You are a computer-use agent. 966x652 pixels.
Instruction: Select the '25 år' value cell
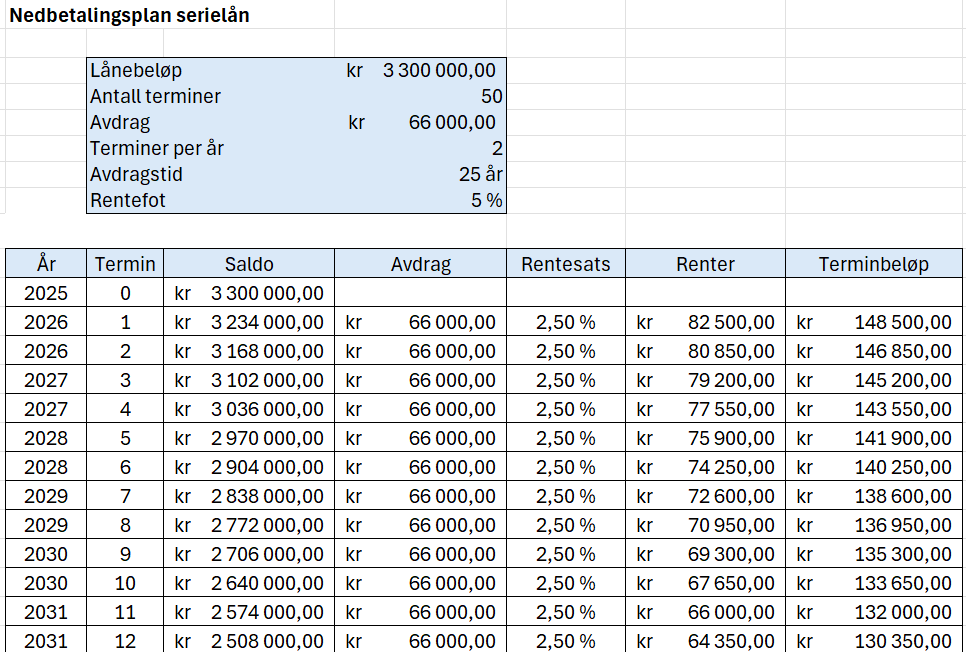(420, 174)
